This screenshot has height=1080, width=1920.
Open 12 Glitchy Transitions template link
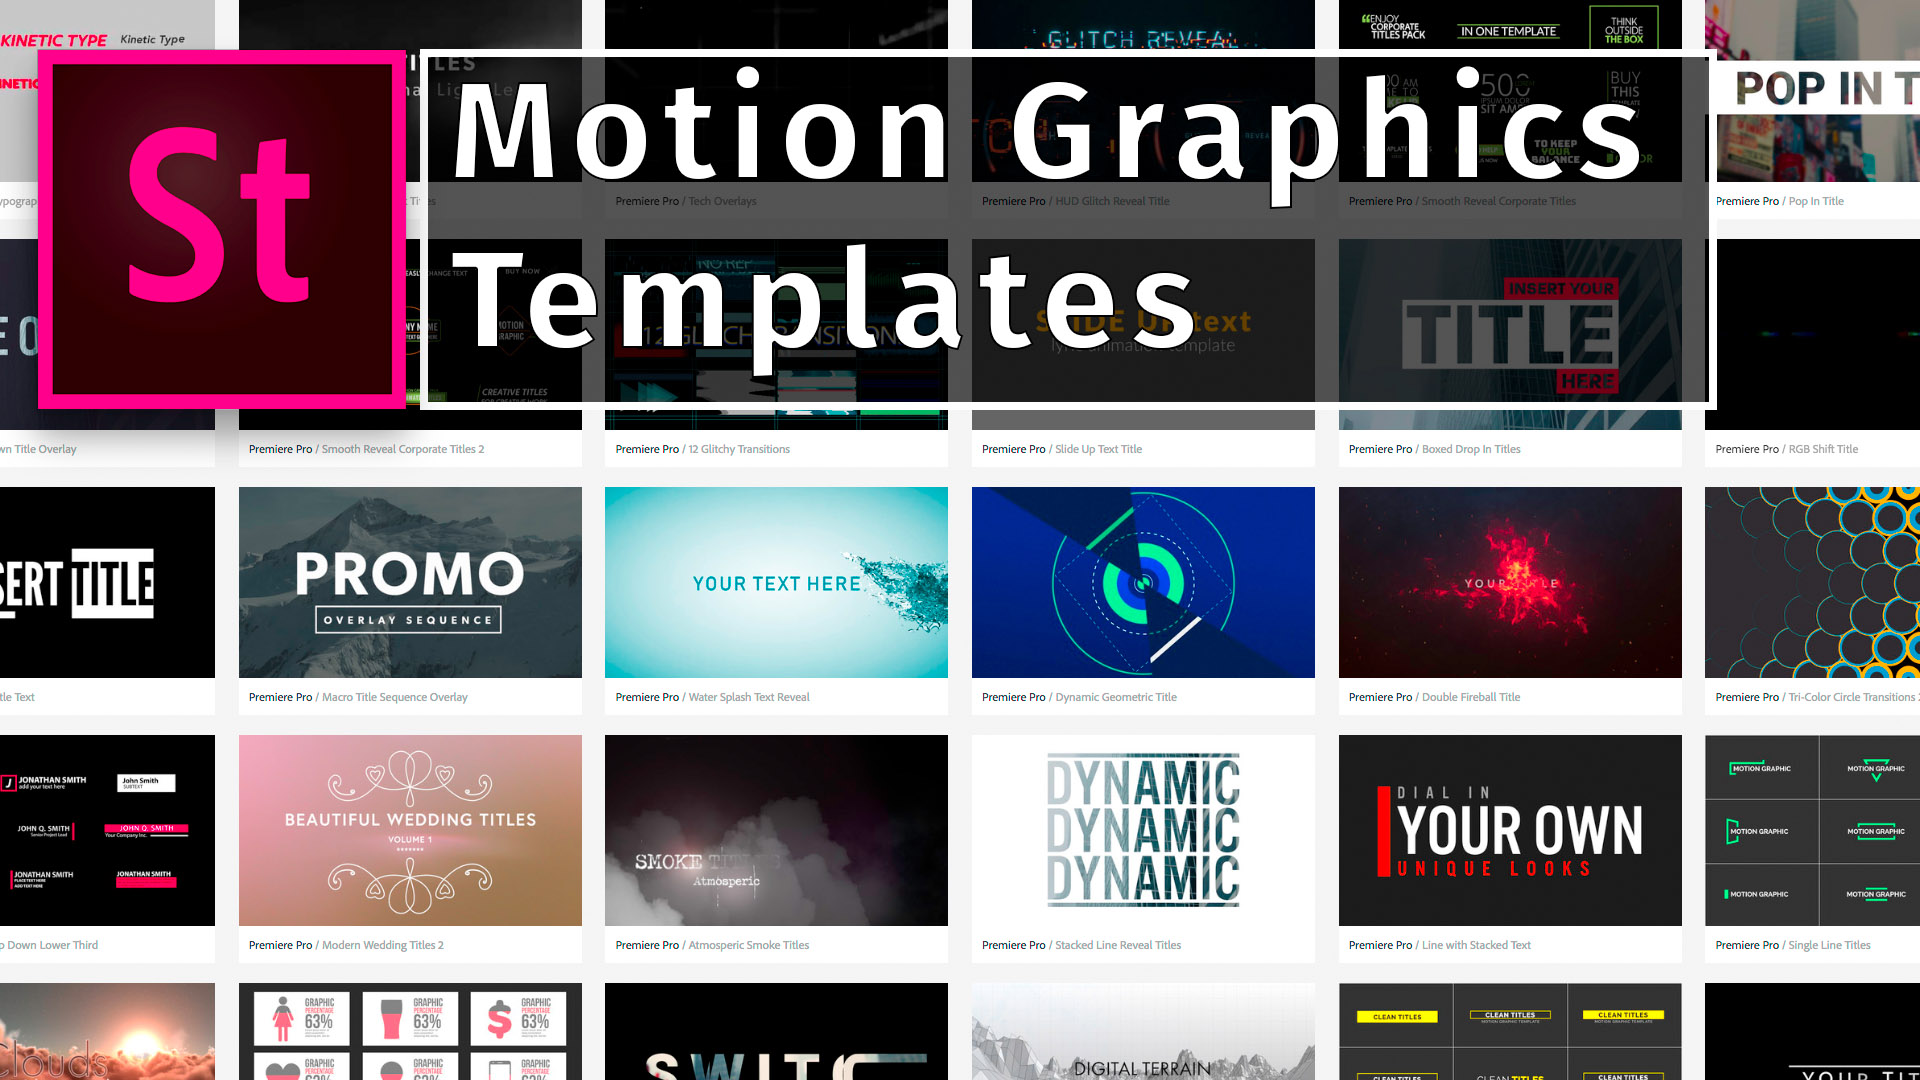[738, 448]
